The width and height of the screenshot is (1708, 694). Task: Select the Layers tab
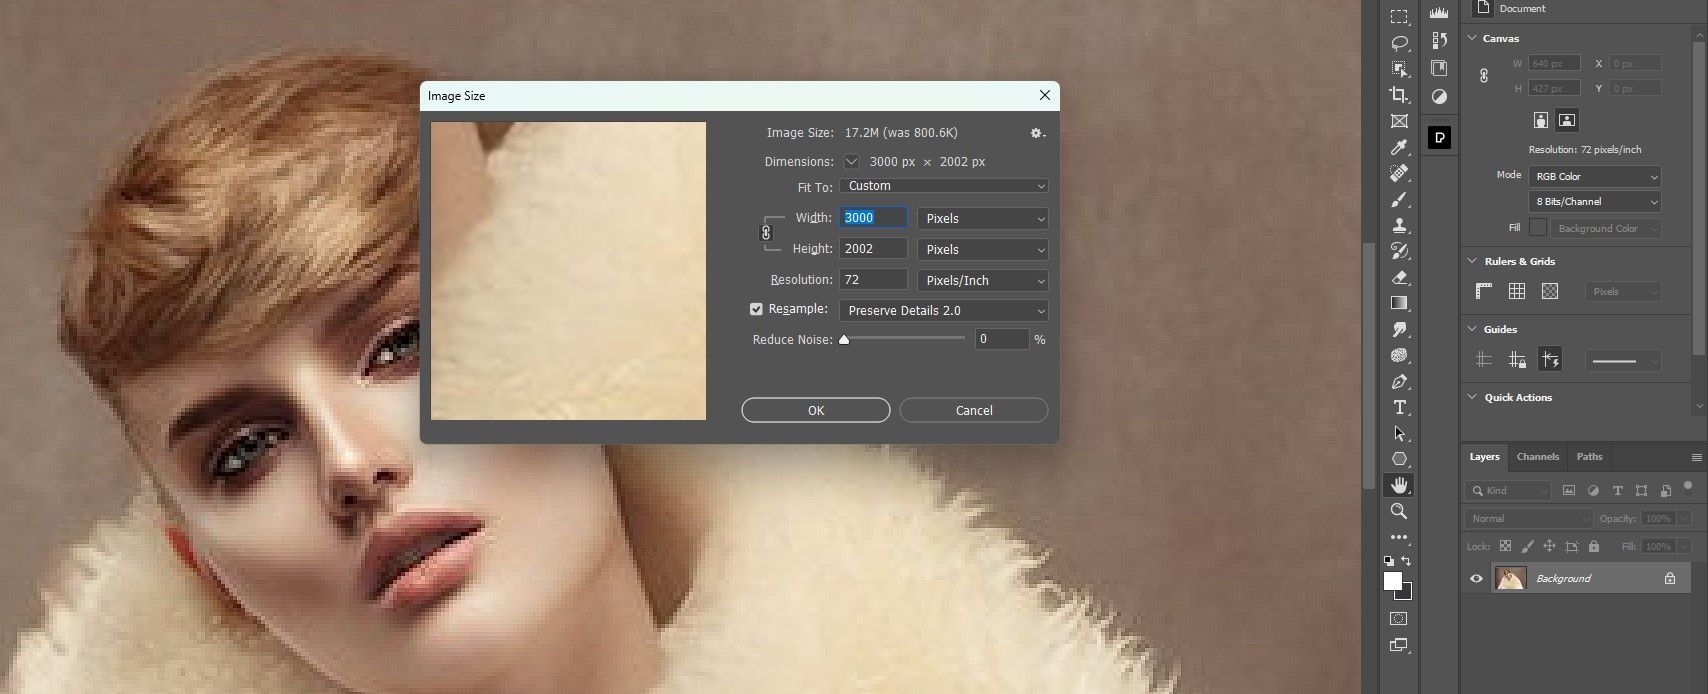point(1484,457)
